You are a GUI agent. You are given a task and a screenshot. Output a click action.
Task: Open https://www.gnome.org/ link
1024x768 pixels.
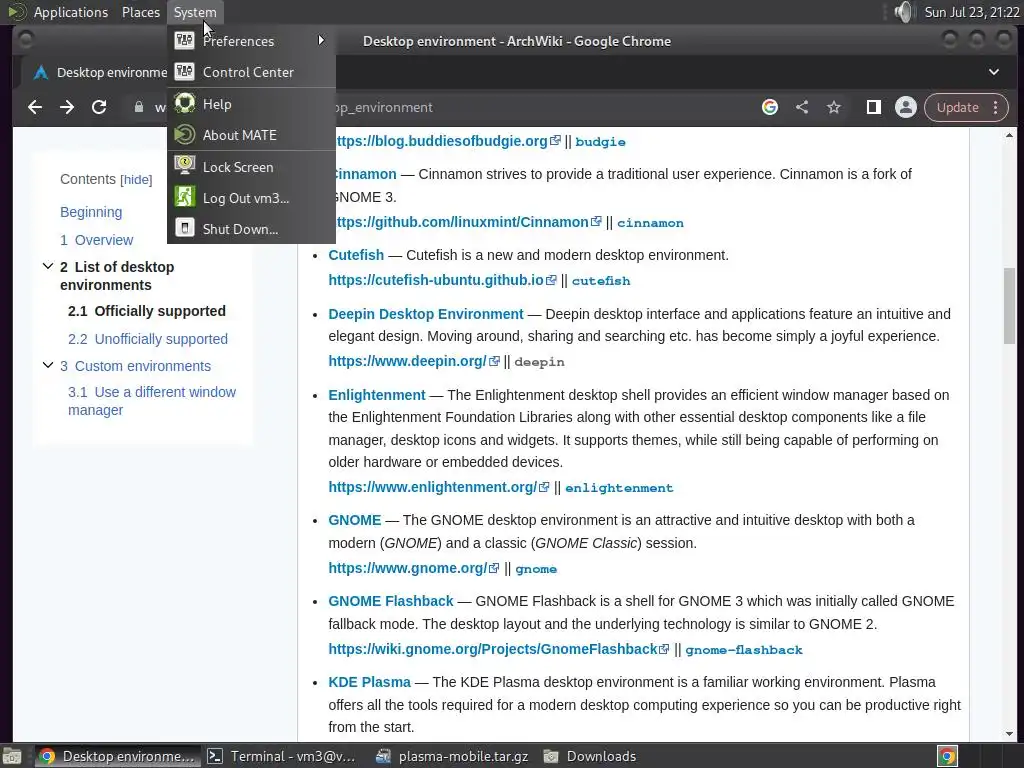pyautogui.click(x=413, y=568)
